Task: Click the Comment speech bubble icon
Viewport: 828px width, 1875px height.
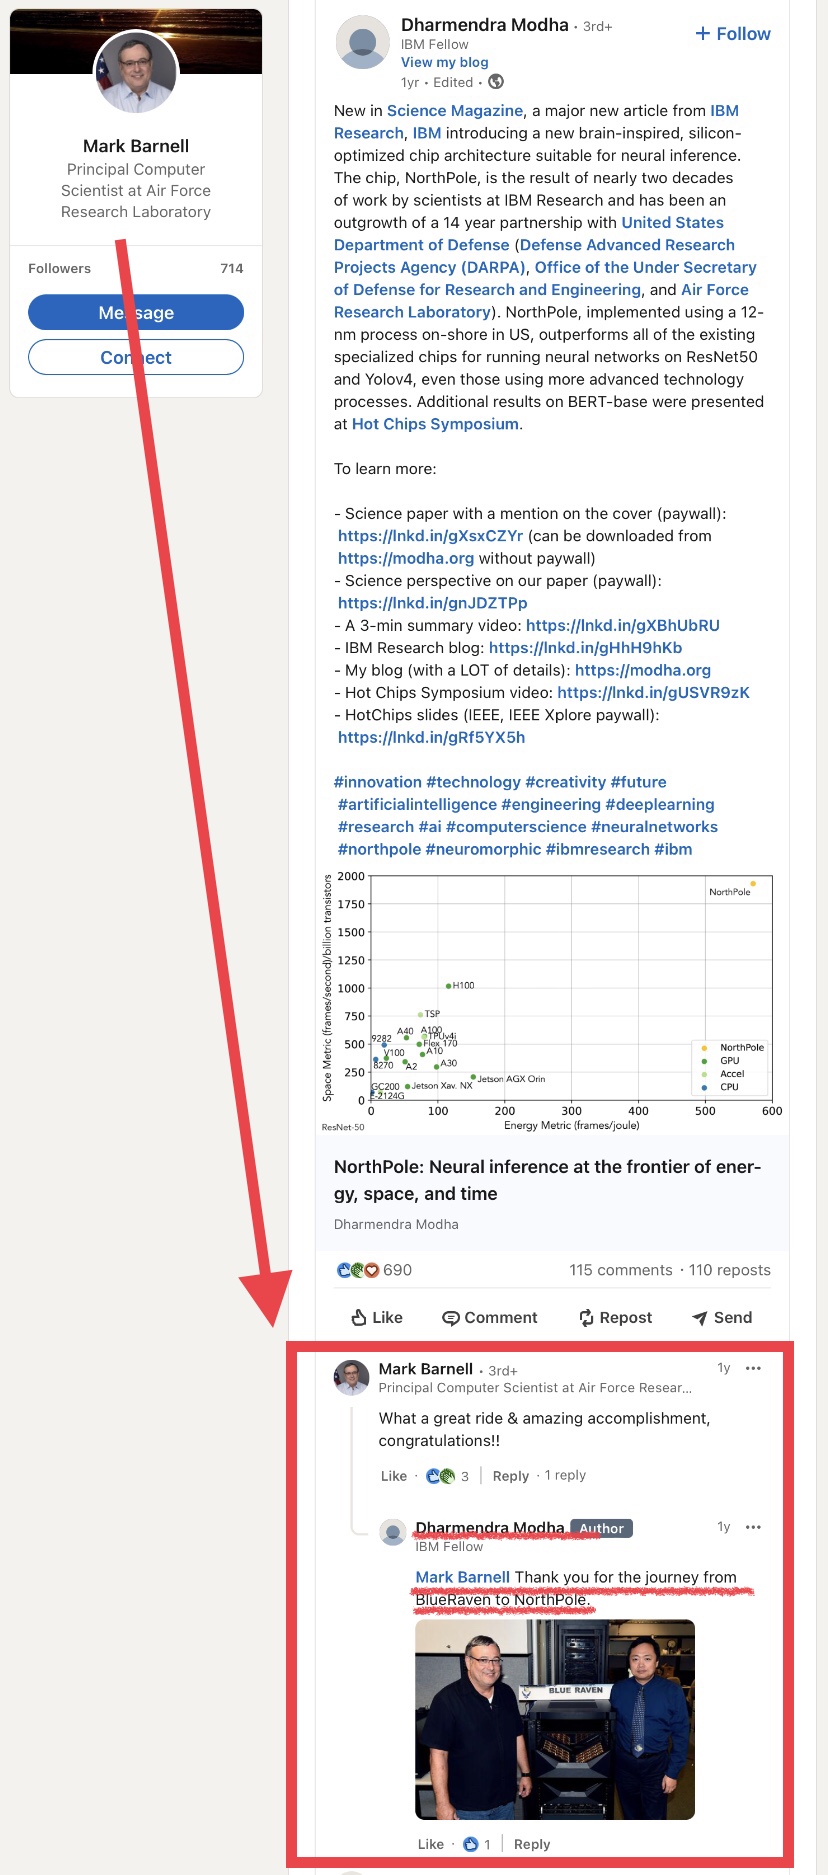Action: (x=451, y=1318)
